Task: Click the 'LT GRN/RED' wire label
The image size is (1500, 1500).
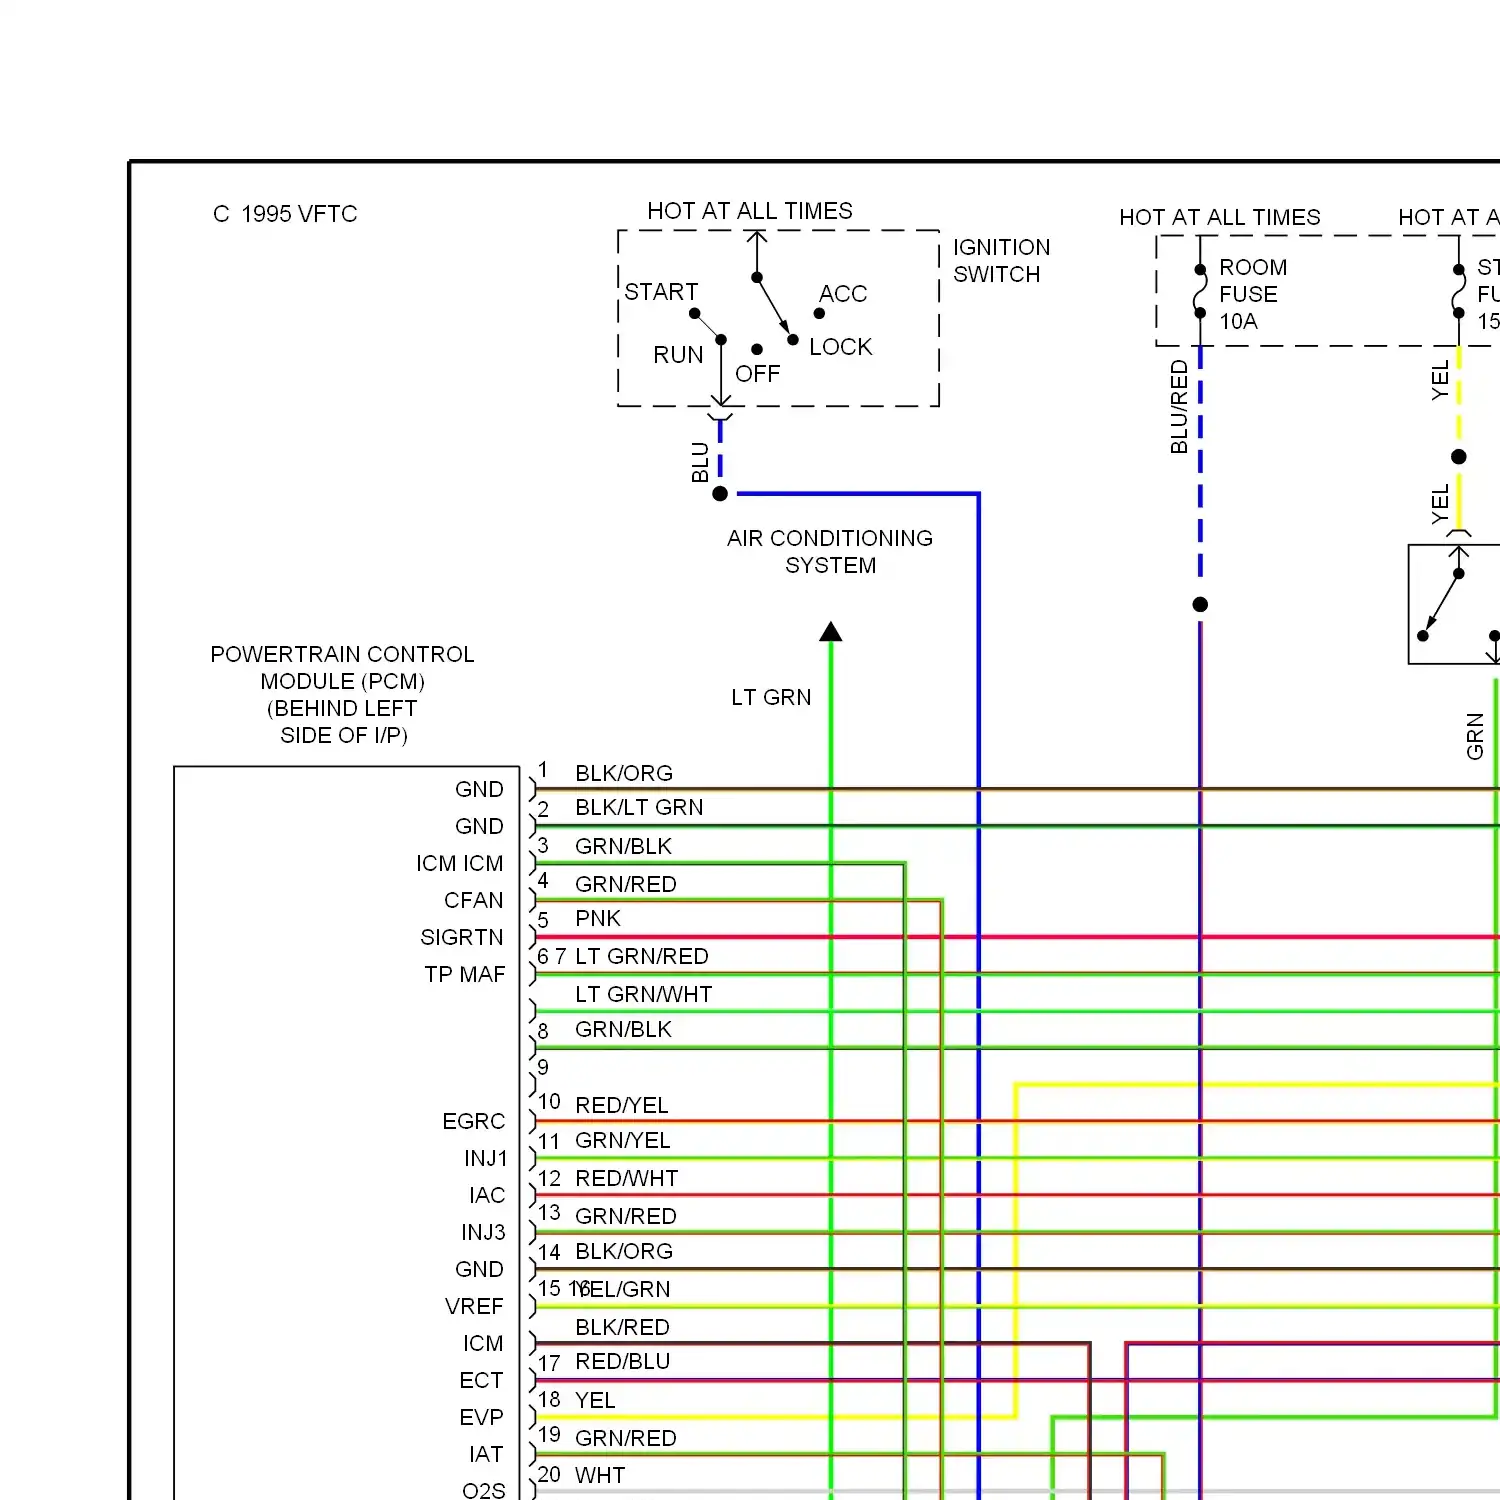Action: 641,957
